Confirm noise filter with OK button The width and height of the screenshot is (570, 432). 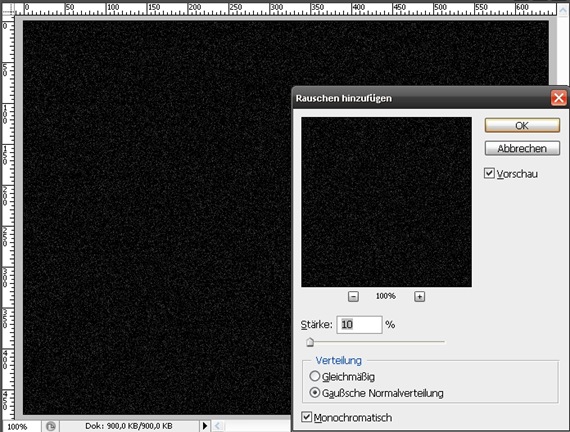(522, 125)
